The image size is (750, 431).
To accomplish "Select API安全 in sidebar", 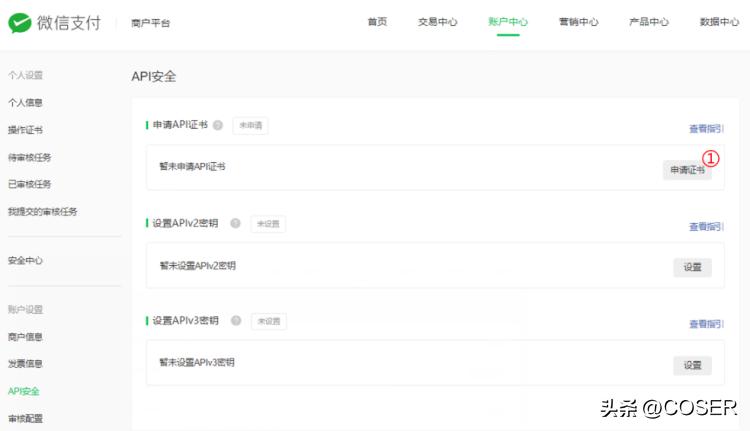I will click(23, 391).
